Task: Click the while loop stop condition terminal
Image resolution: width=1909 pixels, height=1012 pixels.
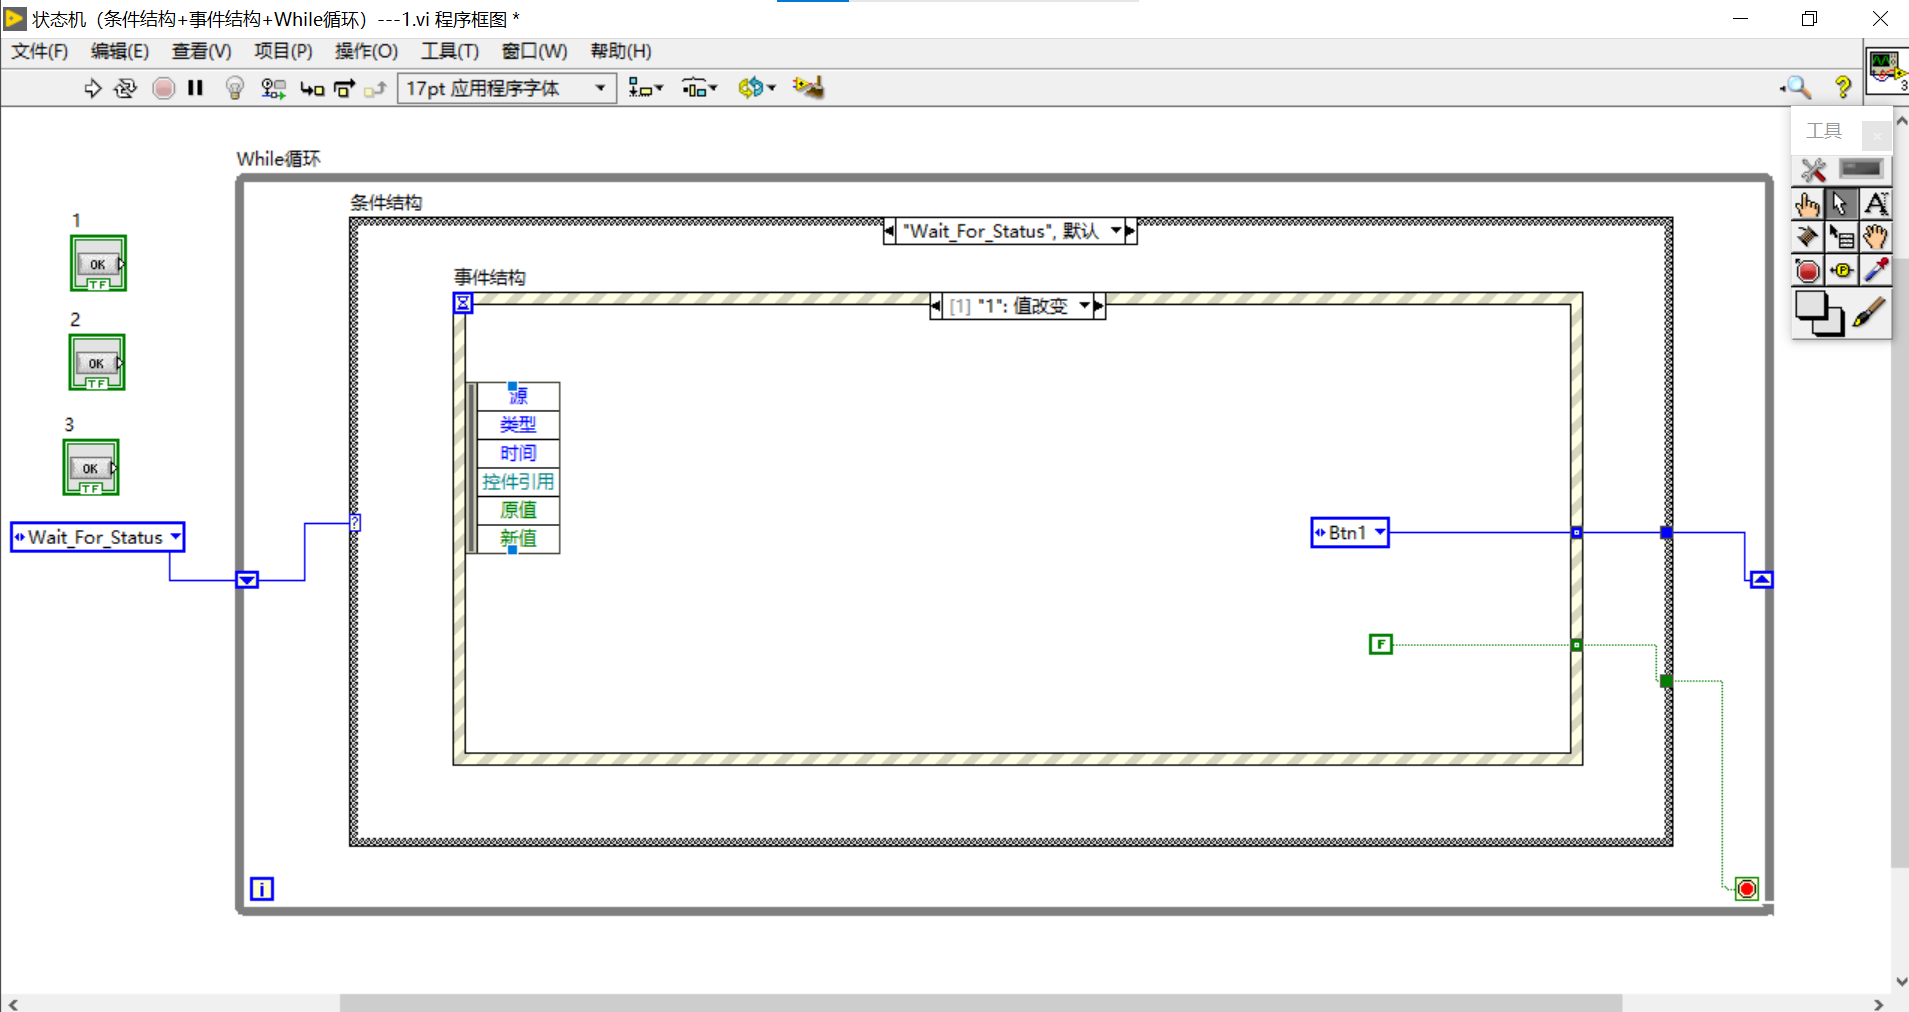Action: click(1747, 889)
